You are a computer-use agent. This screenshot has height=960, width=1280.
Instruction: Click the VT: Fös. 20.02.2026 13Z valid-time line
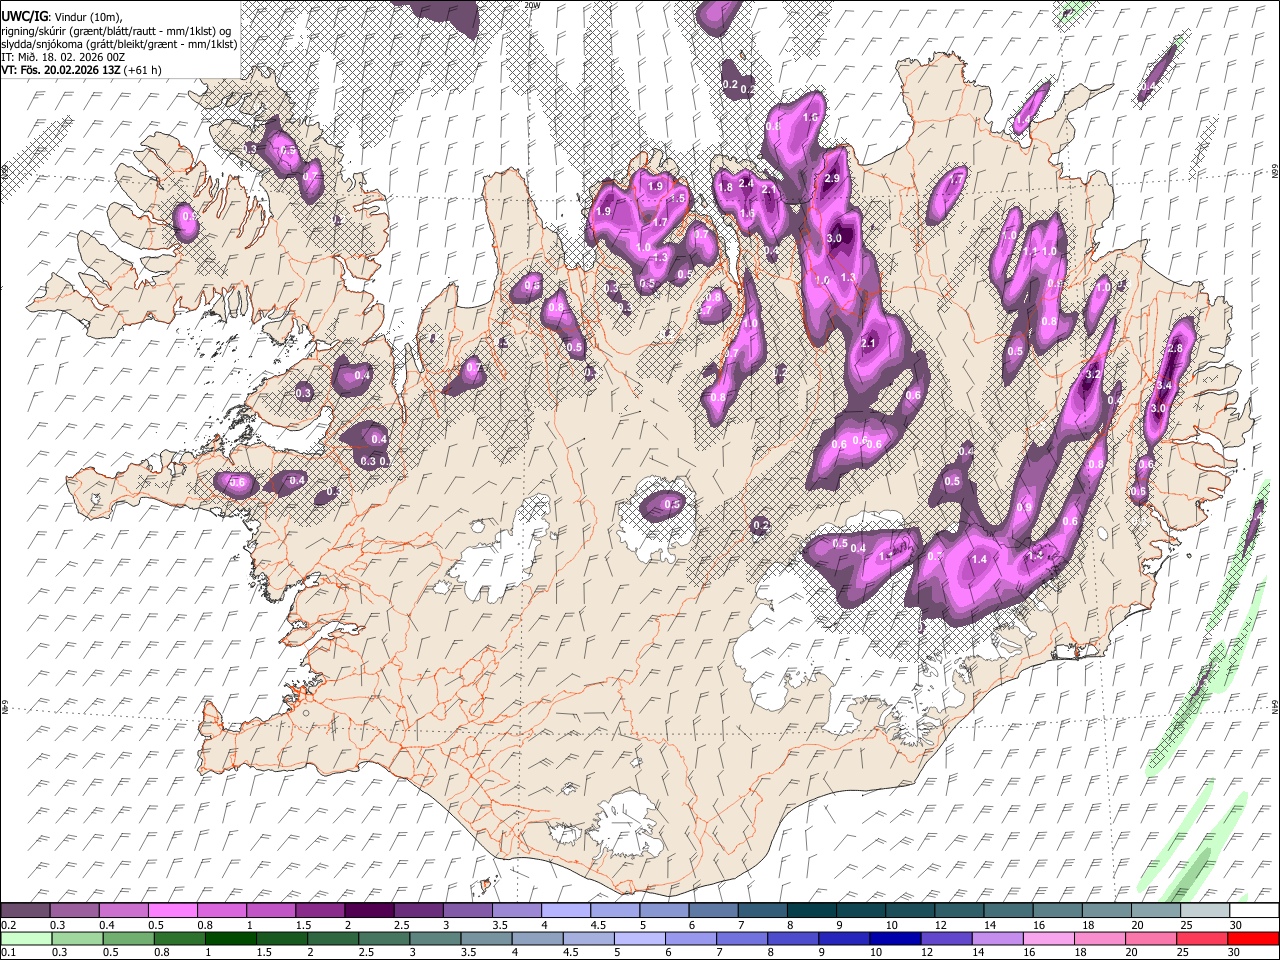click(81, 70)
